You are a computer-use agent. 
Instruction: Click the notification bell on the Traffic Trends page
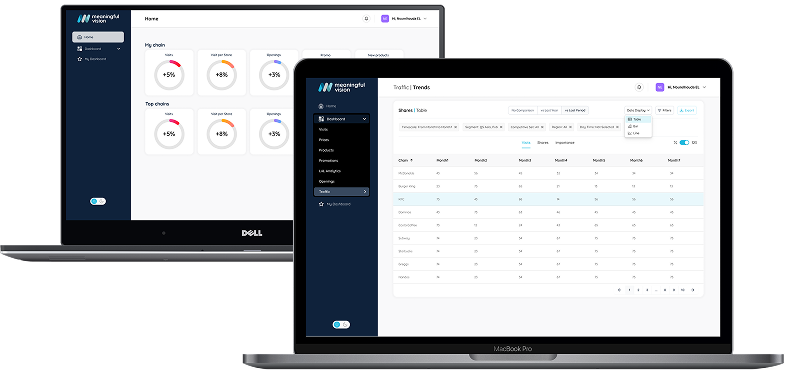[x=639, y=87]
